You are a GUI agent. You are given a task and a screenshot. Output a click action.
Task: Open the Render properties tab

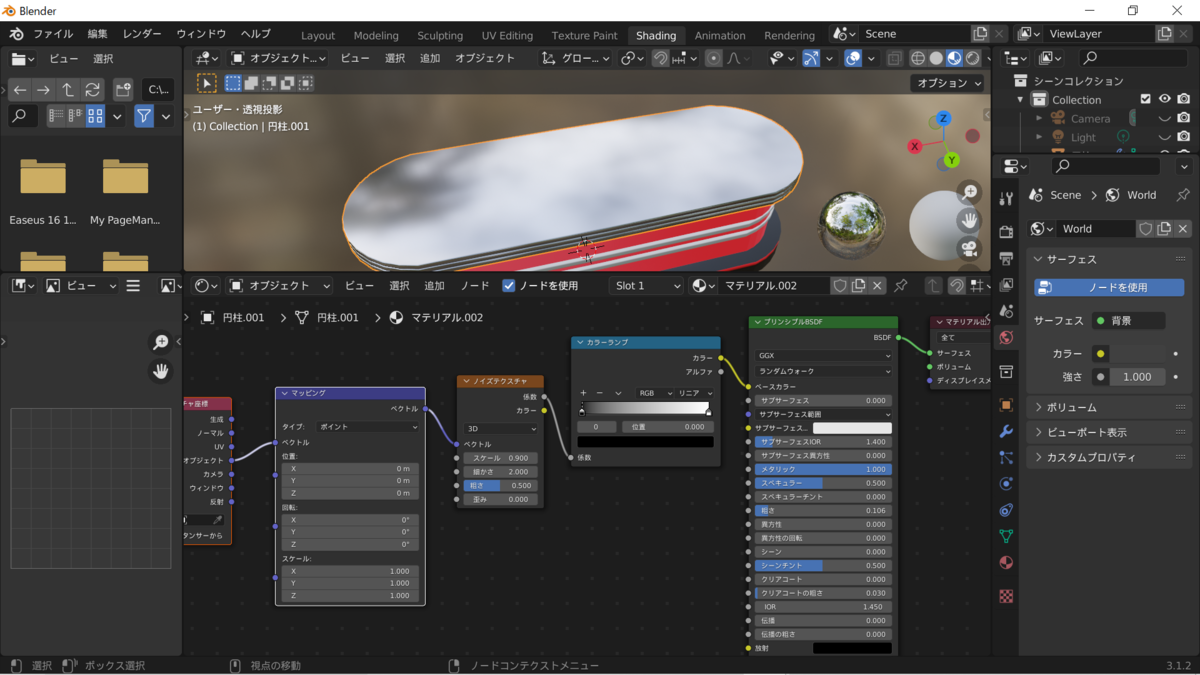point(1006,232)
